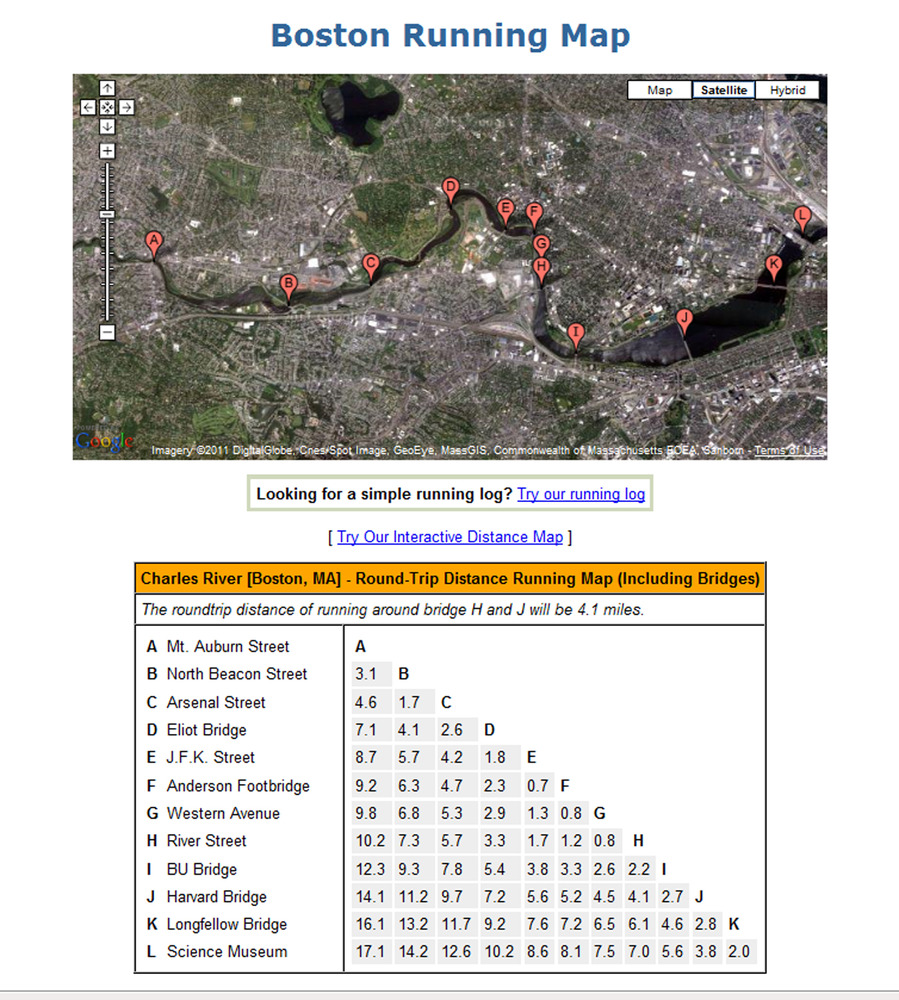899x1000 pixels.
Task: Click map marker K at Longfellow Bridge
Action: click(x=773, y=264)
